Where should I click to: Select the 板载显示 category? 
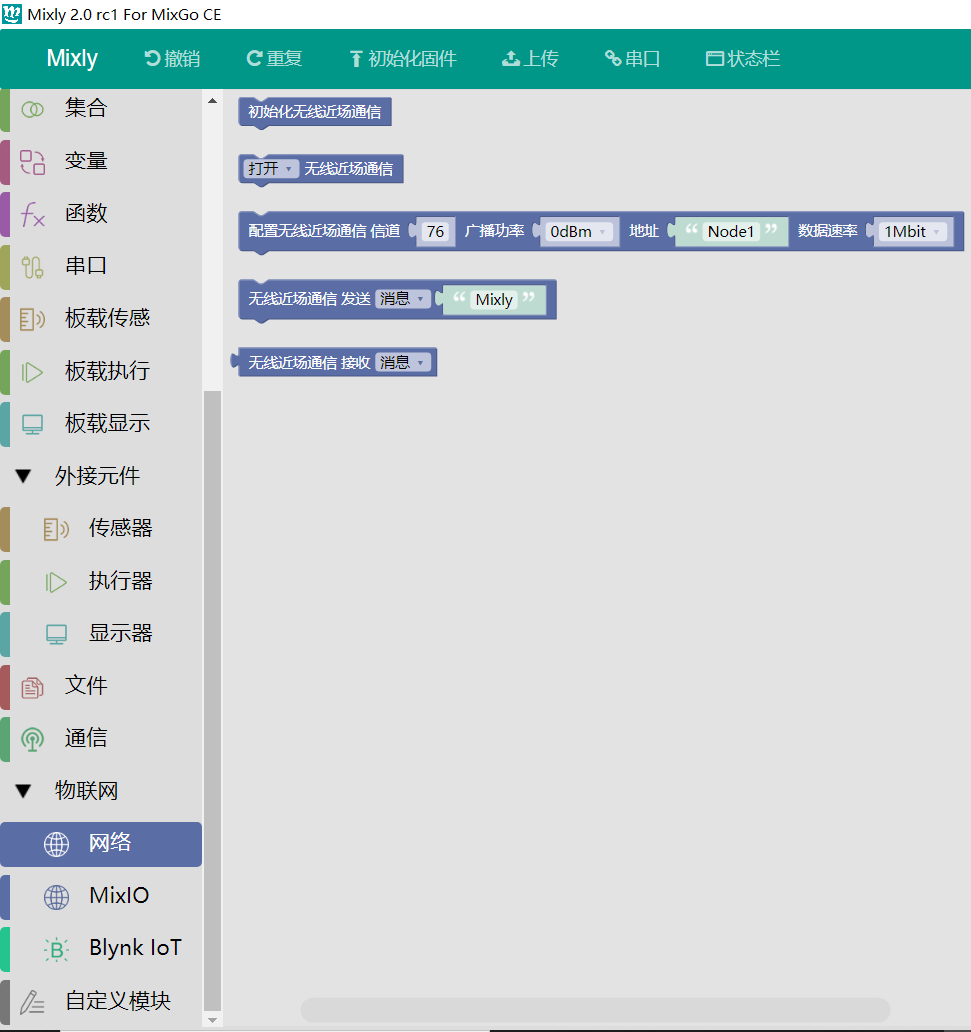tap(101, 425)
